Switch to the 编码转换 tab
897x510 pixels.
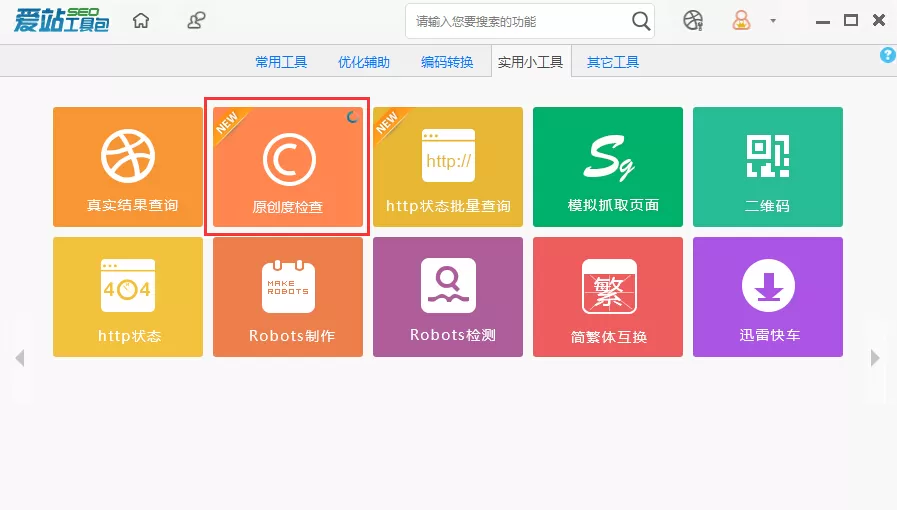447,62
